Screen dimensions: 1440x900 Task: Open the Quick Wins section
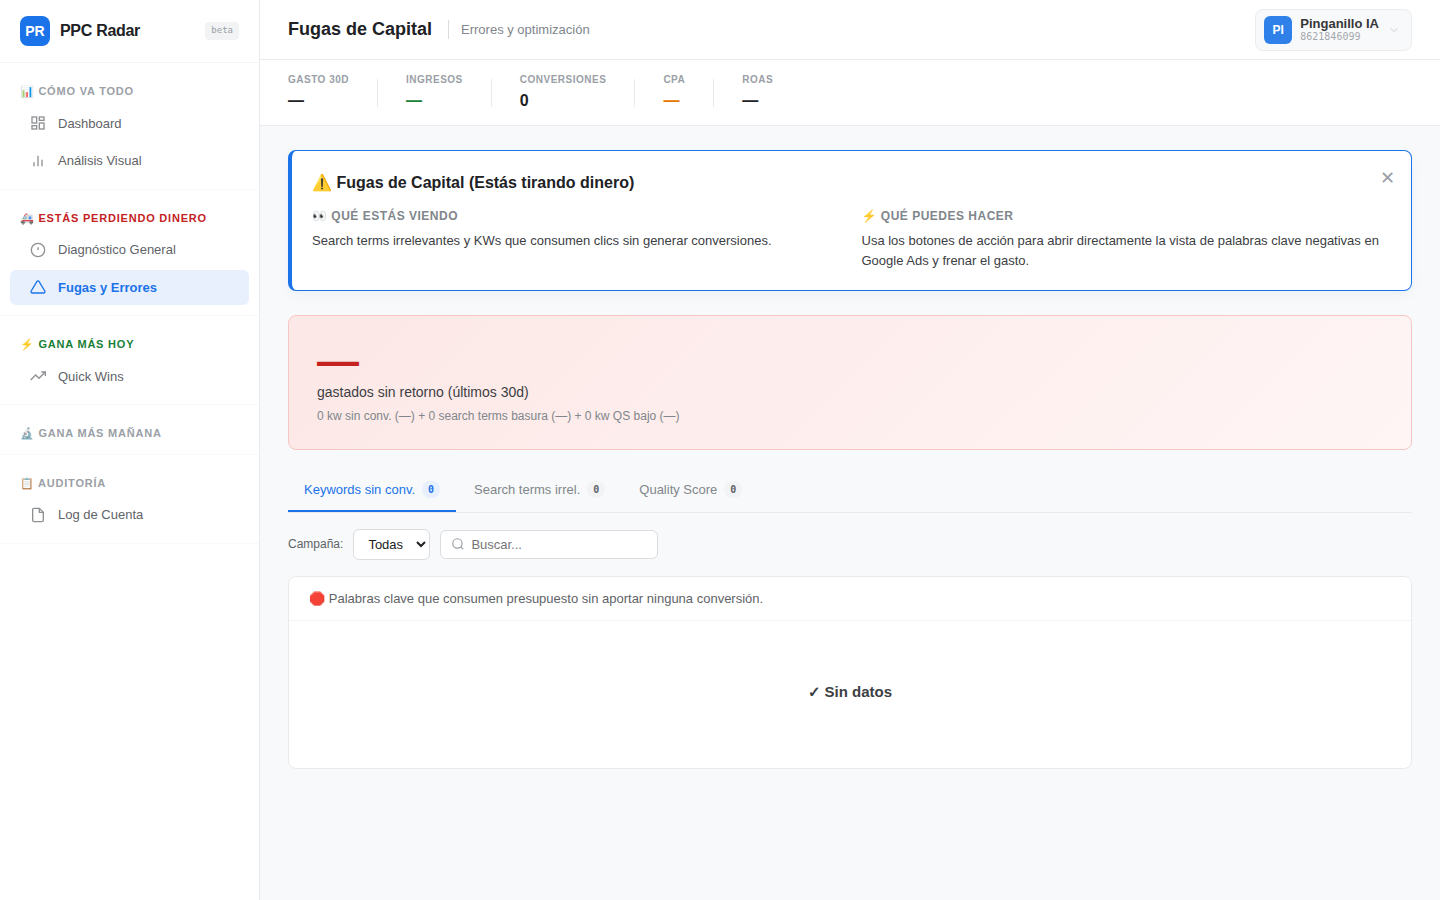[x=129, y=376]
